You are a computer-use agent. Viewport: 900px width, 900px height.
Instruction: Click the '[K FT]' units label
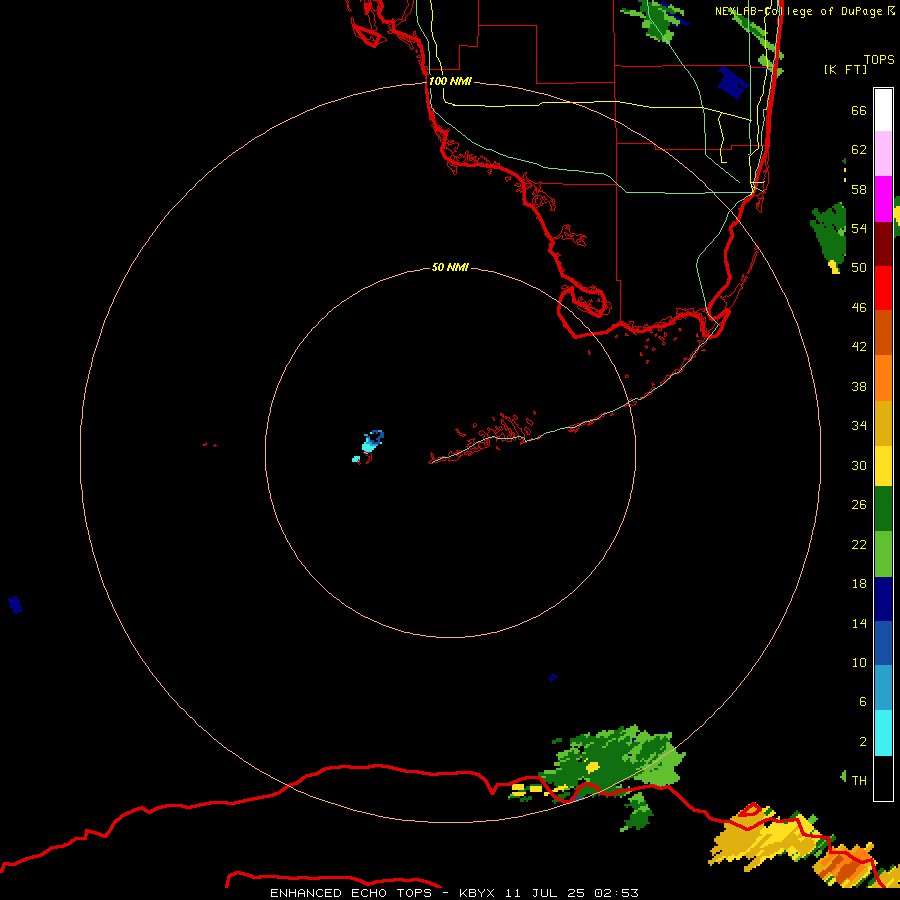845,70
